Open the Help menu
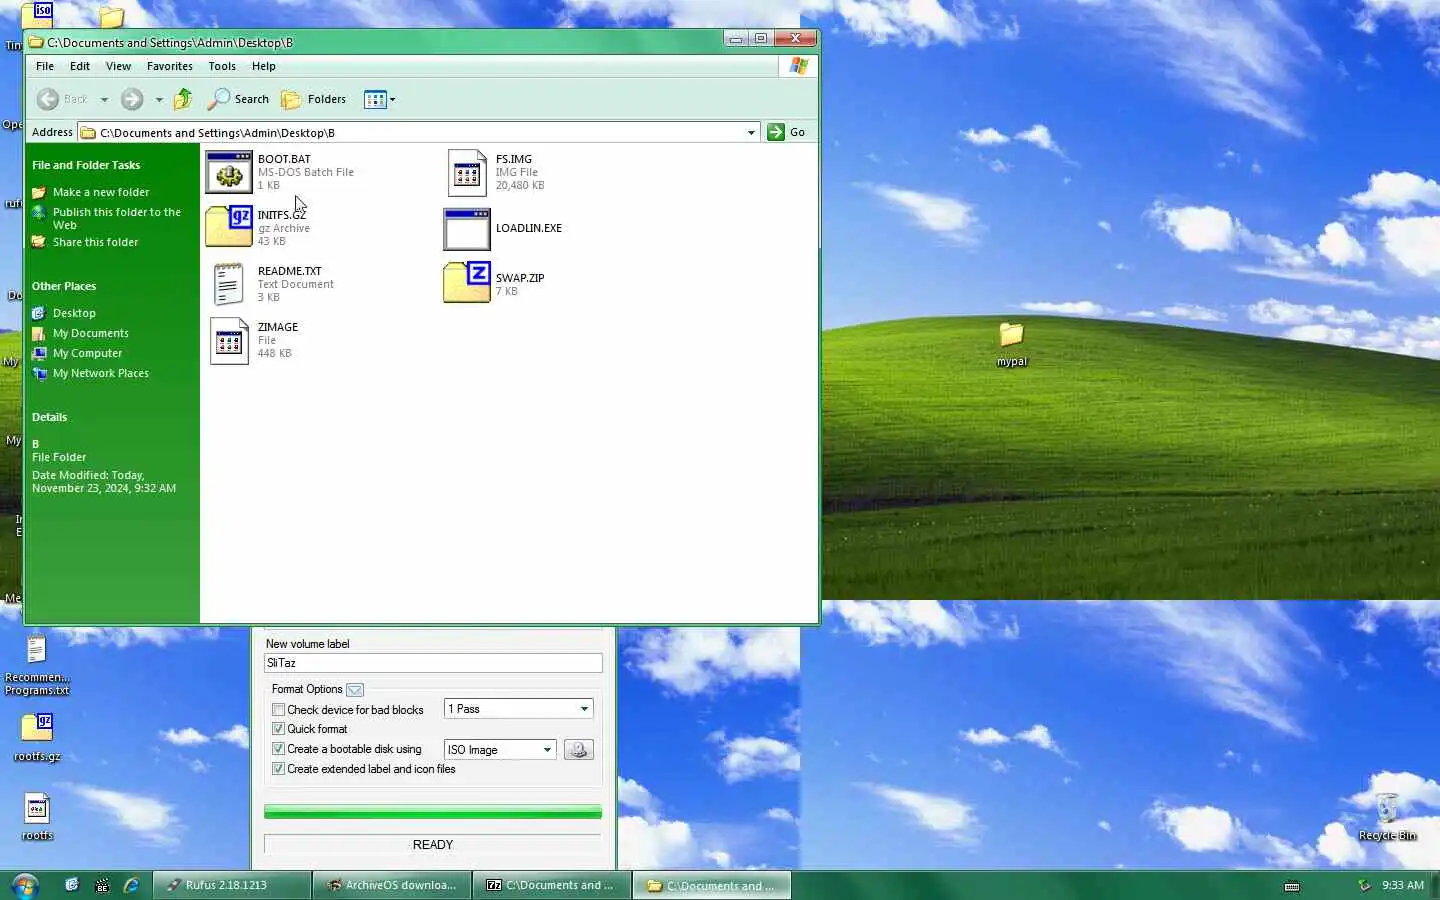This screenshot has height=900, width=1440. tap(264, 66)
